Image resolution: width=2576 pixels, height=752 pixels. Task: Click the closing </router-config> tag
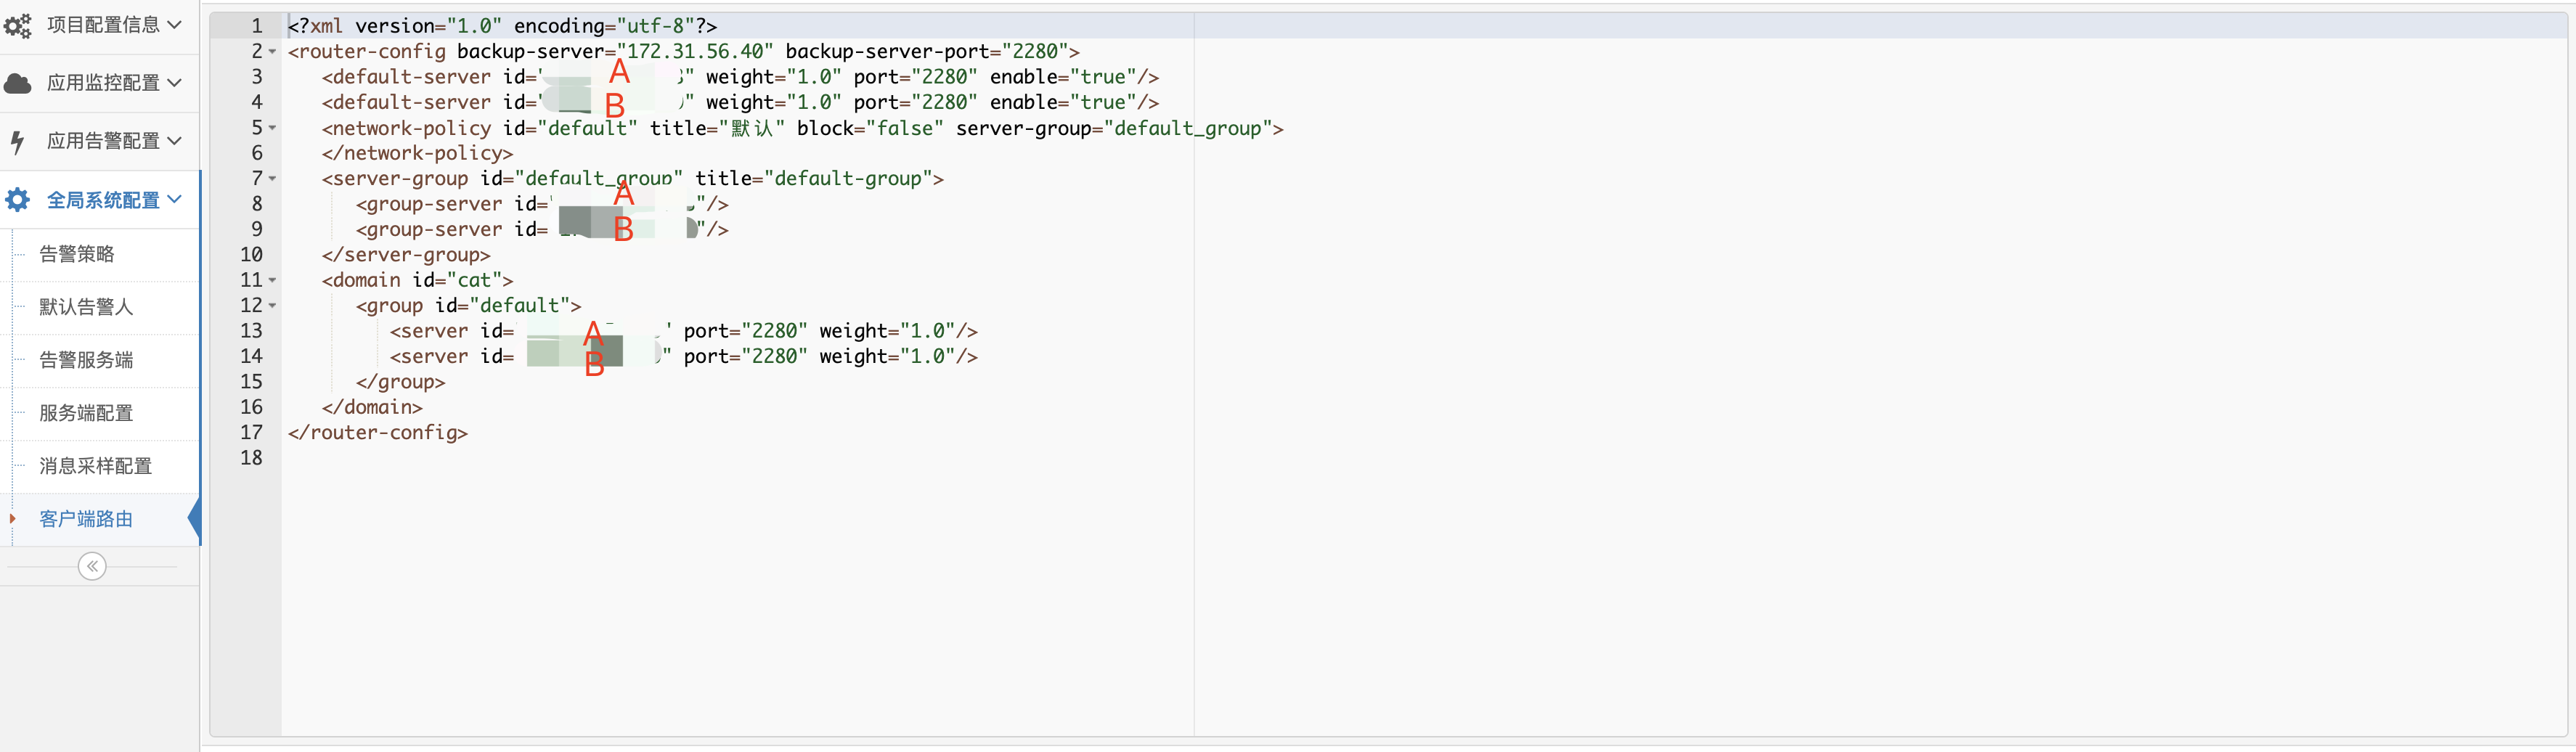pos(378,433)
